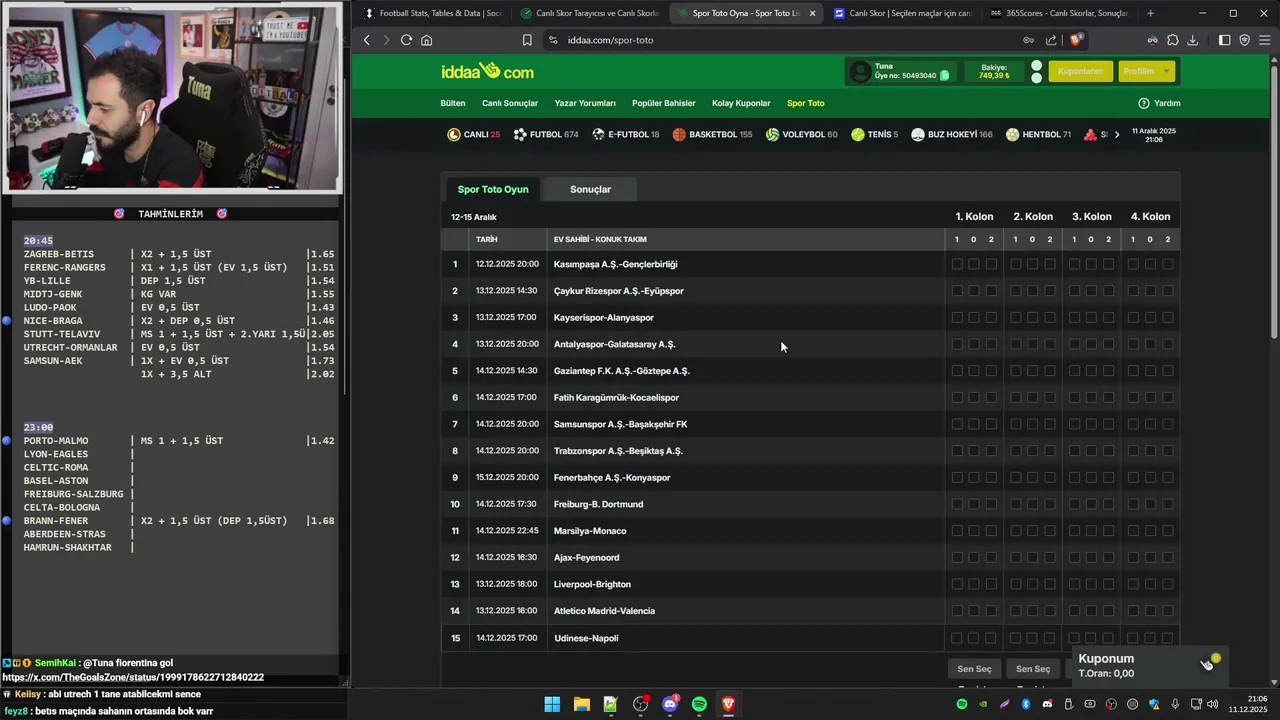Switch to Football Stats, Tables & Data tab

coord(432,13)
